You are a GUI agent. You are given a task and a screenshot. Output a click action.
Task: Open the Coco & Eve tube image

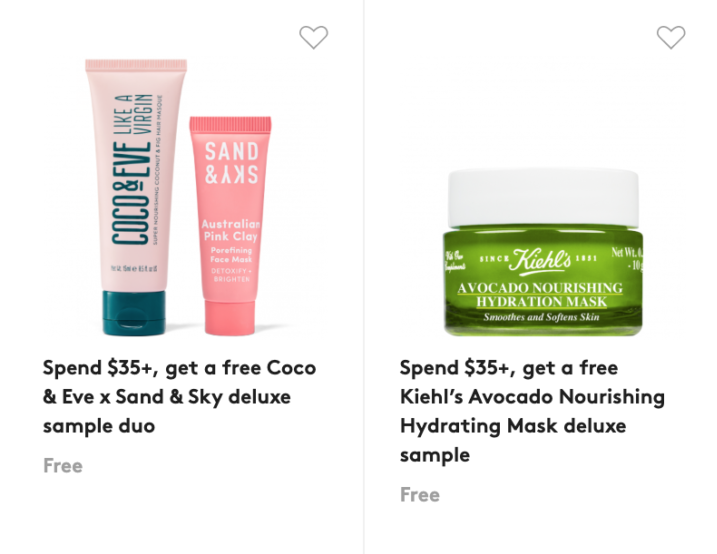pos(136,197)
